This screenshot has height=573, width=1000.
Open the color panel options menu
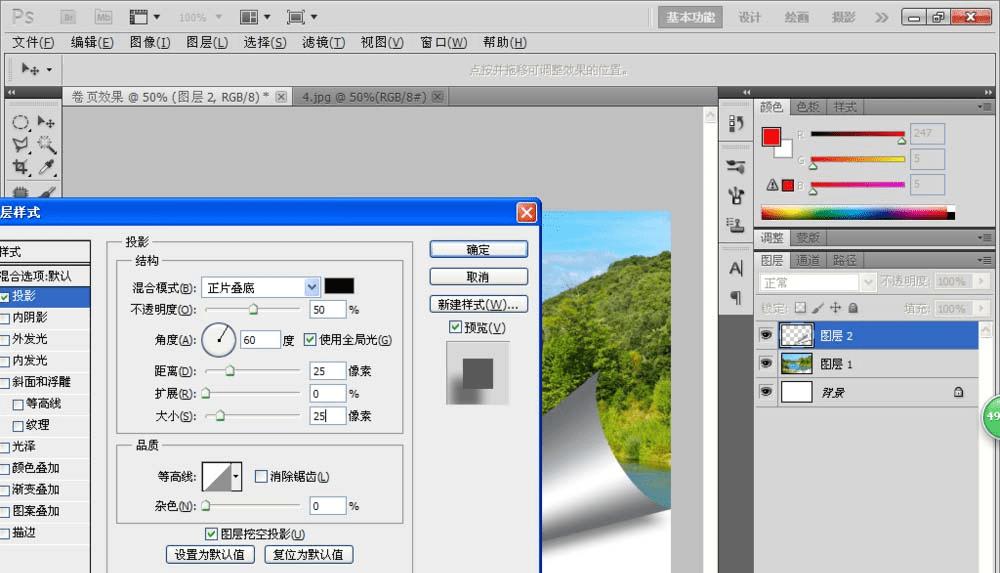[x=986, y=107]
